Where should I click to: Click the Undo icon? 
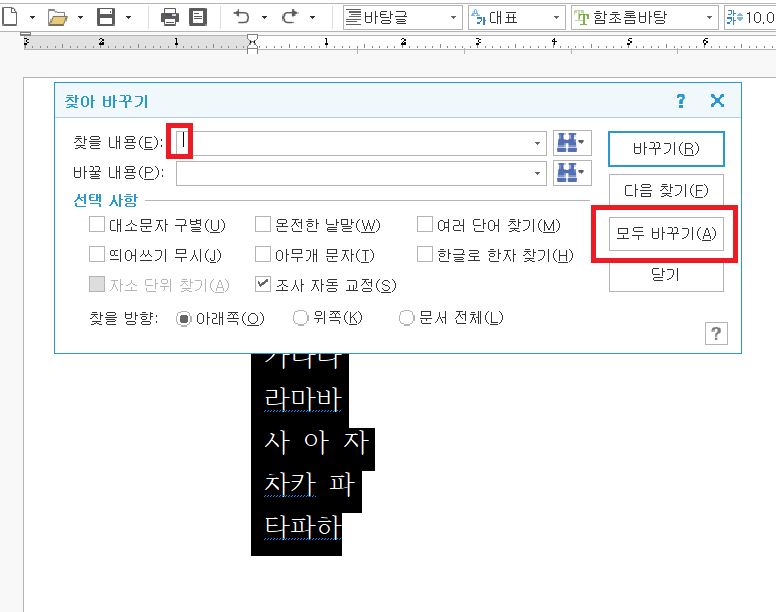(242, 17)
